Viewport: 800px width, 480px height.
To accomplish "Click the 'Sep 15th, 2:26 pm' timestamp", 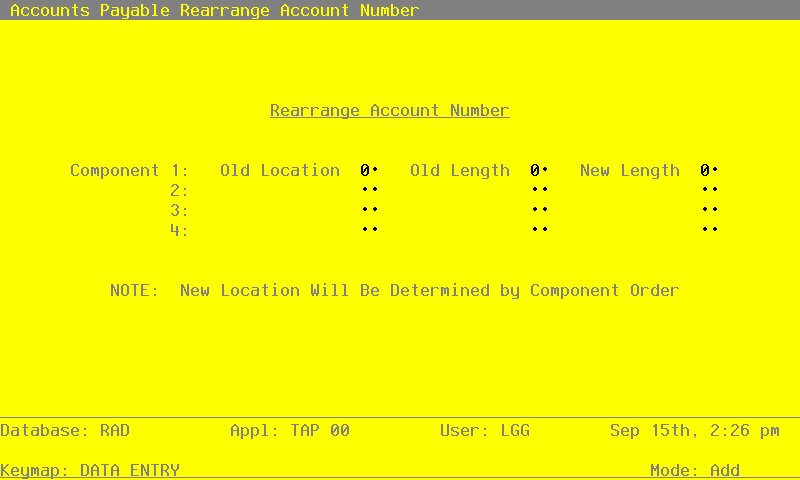I will (695, 431).
